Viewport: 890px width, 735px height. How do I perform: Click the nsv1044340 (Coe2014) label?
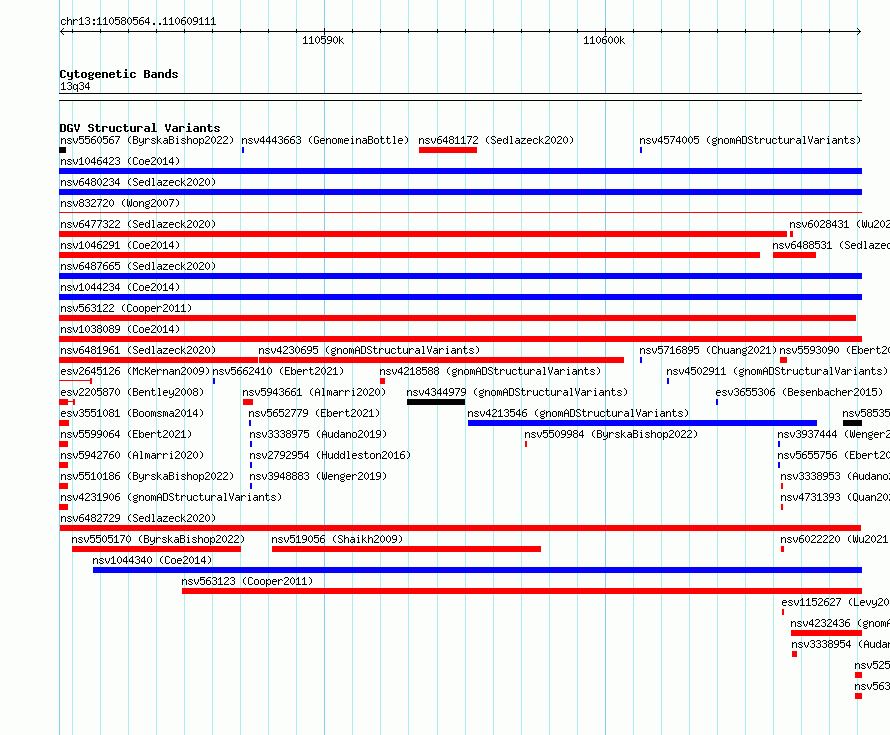point(152,560)
